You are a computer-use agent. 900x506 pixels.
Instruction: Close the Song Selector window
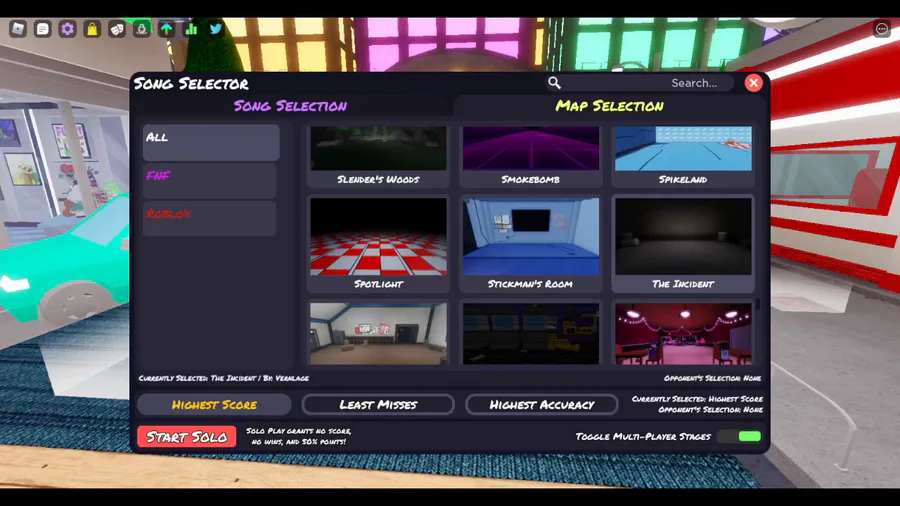[x=753, y=83]
